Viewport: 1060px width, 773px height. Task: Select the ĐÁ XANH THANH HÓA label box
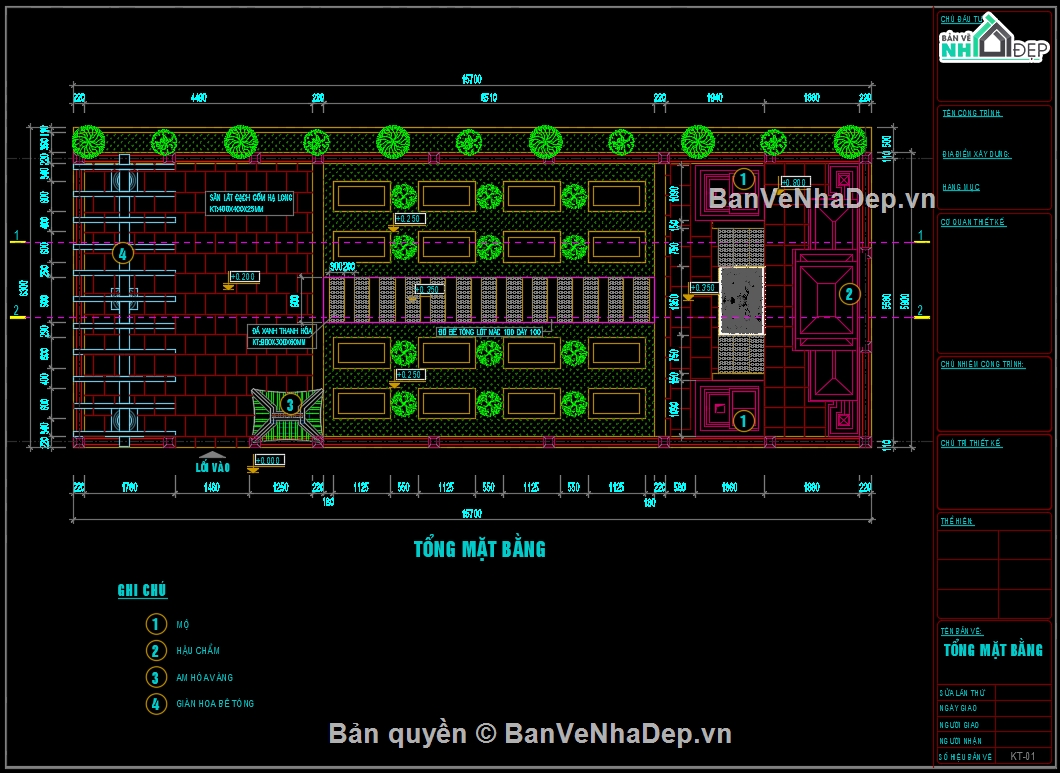(281, 336)
